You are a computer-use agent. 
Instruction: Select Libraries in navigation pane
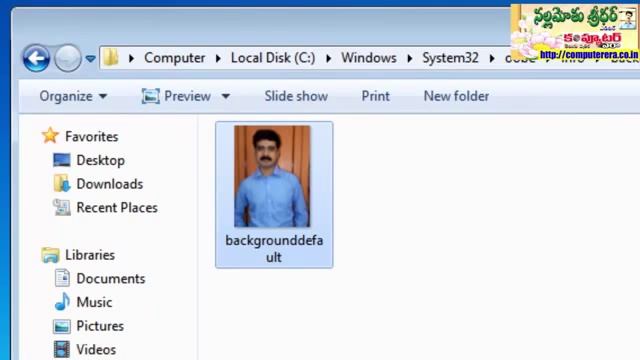(x=90, y=255)
